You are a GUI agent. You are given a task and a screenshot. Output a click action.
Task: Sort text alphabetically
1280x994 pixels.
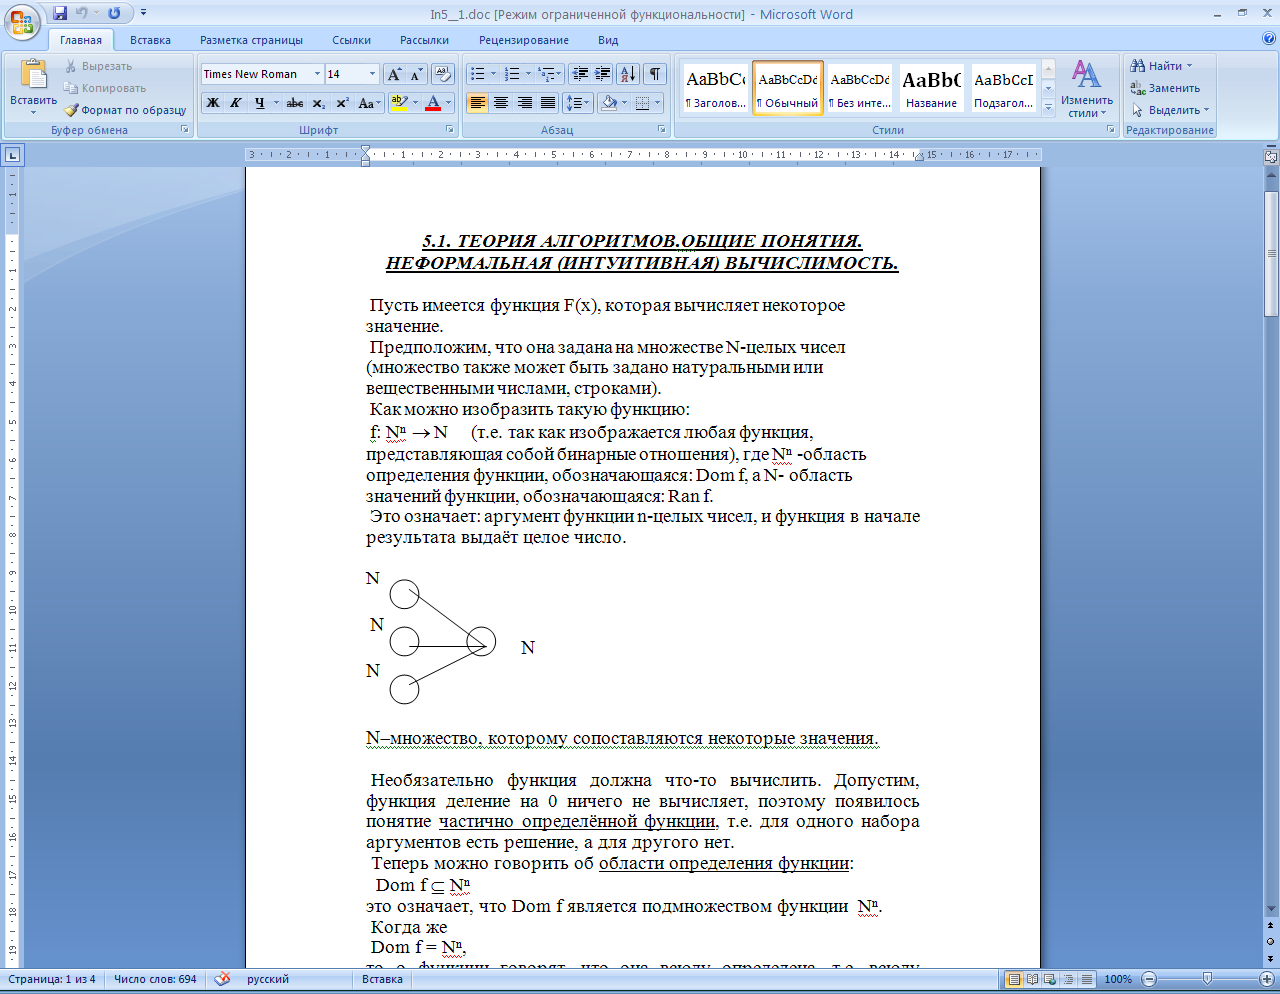tap(628, 74)
